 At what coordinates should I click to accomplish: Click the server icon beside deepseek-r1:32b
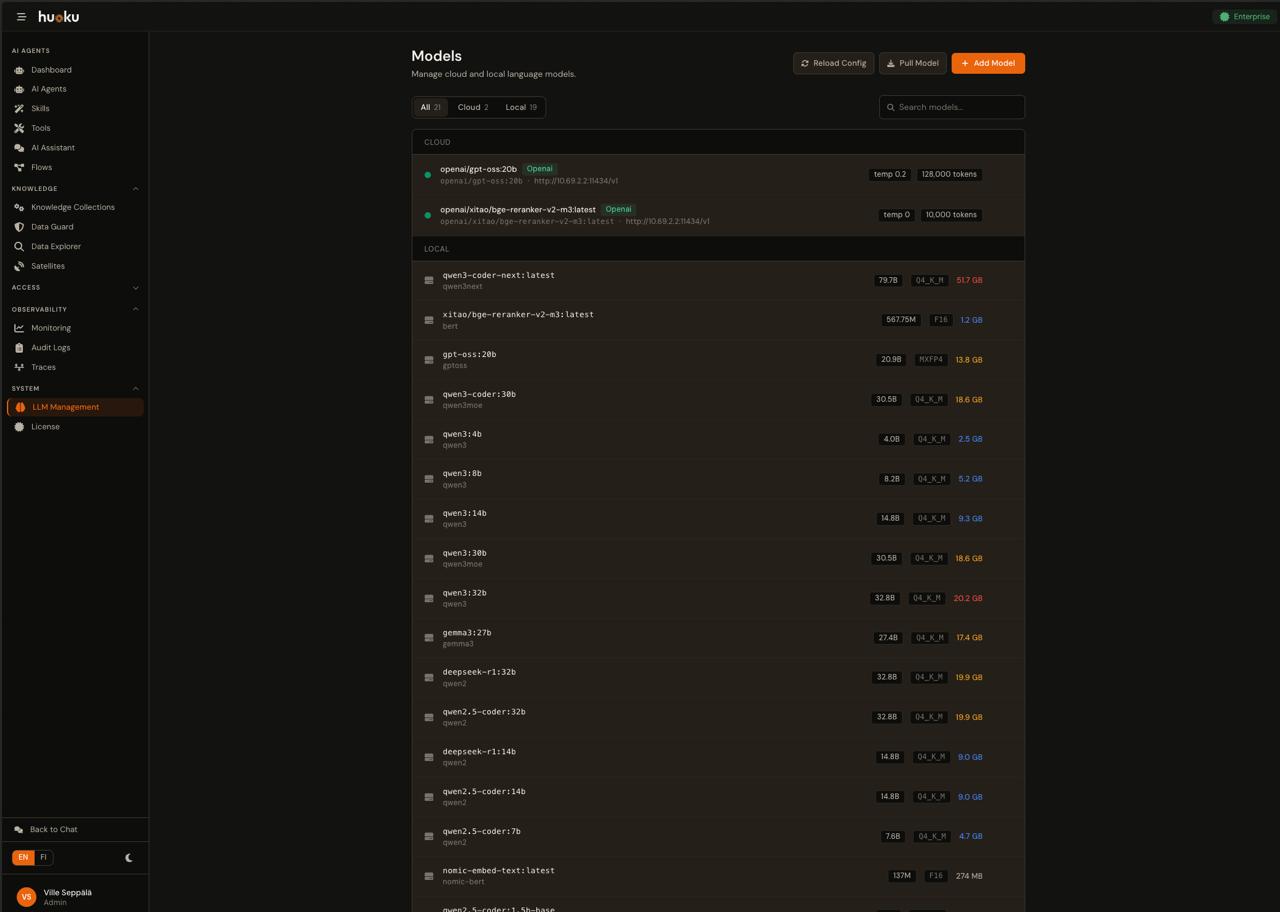coord(429,678)
